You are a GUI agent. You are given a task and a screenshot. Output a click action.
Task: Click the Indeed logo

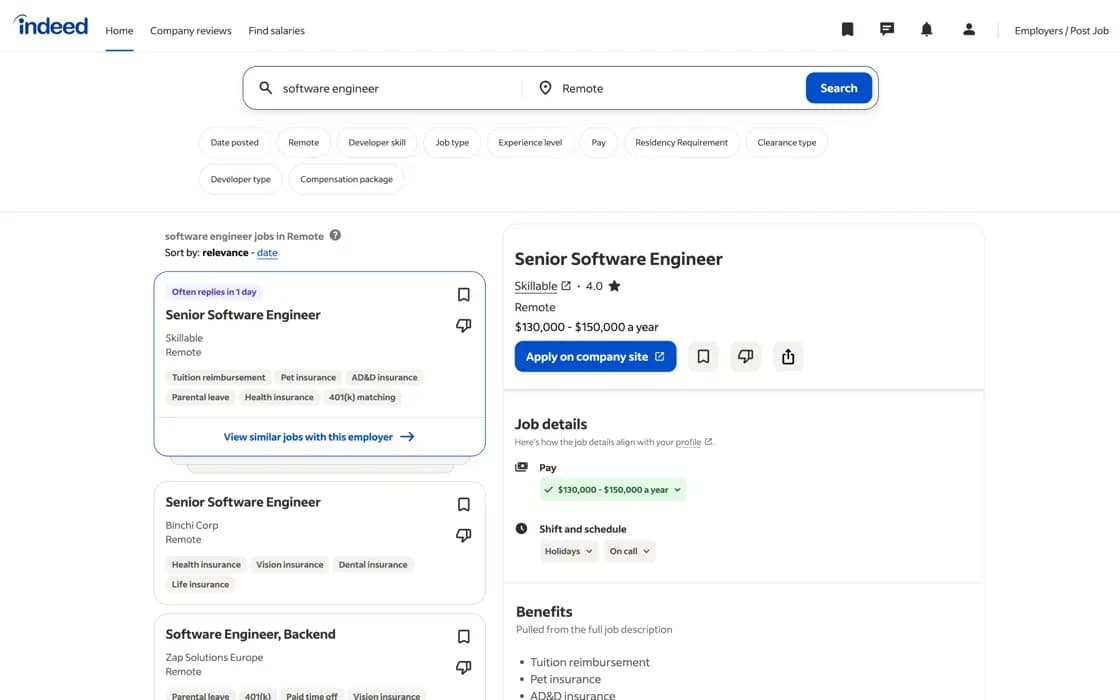coord(51,26)
